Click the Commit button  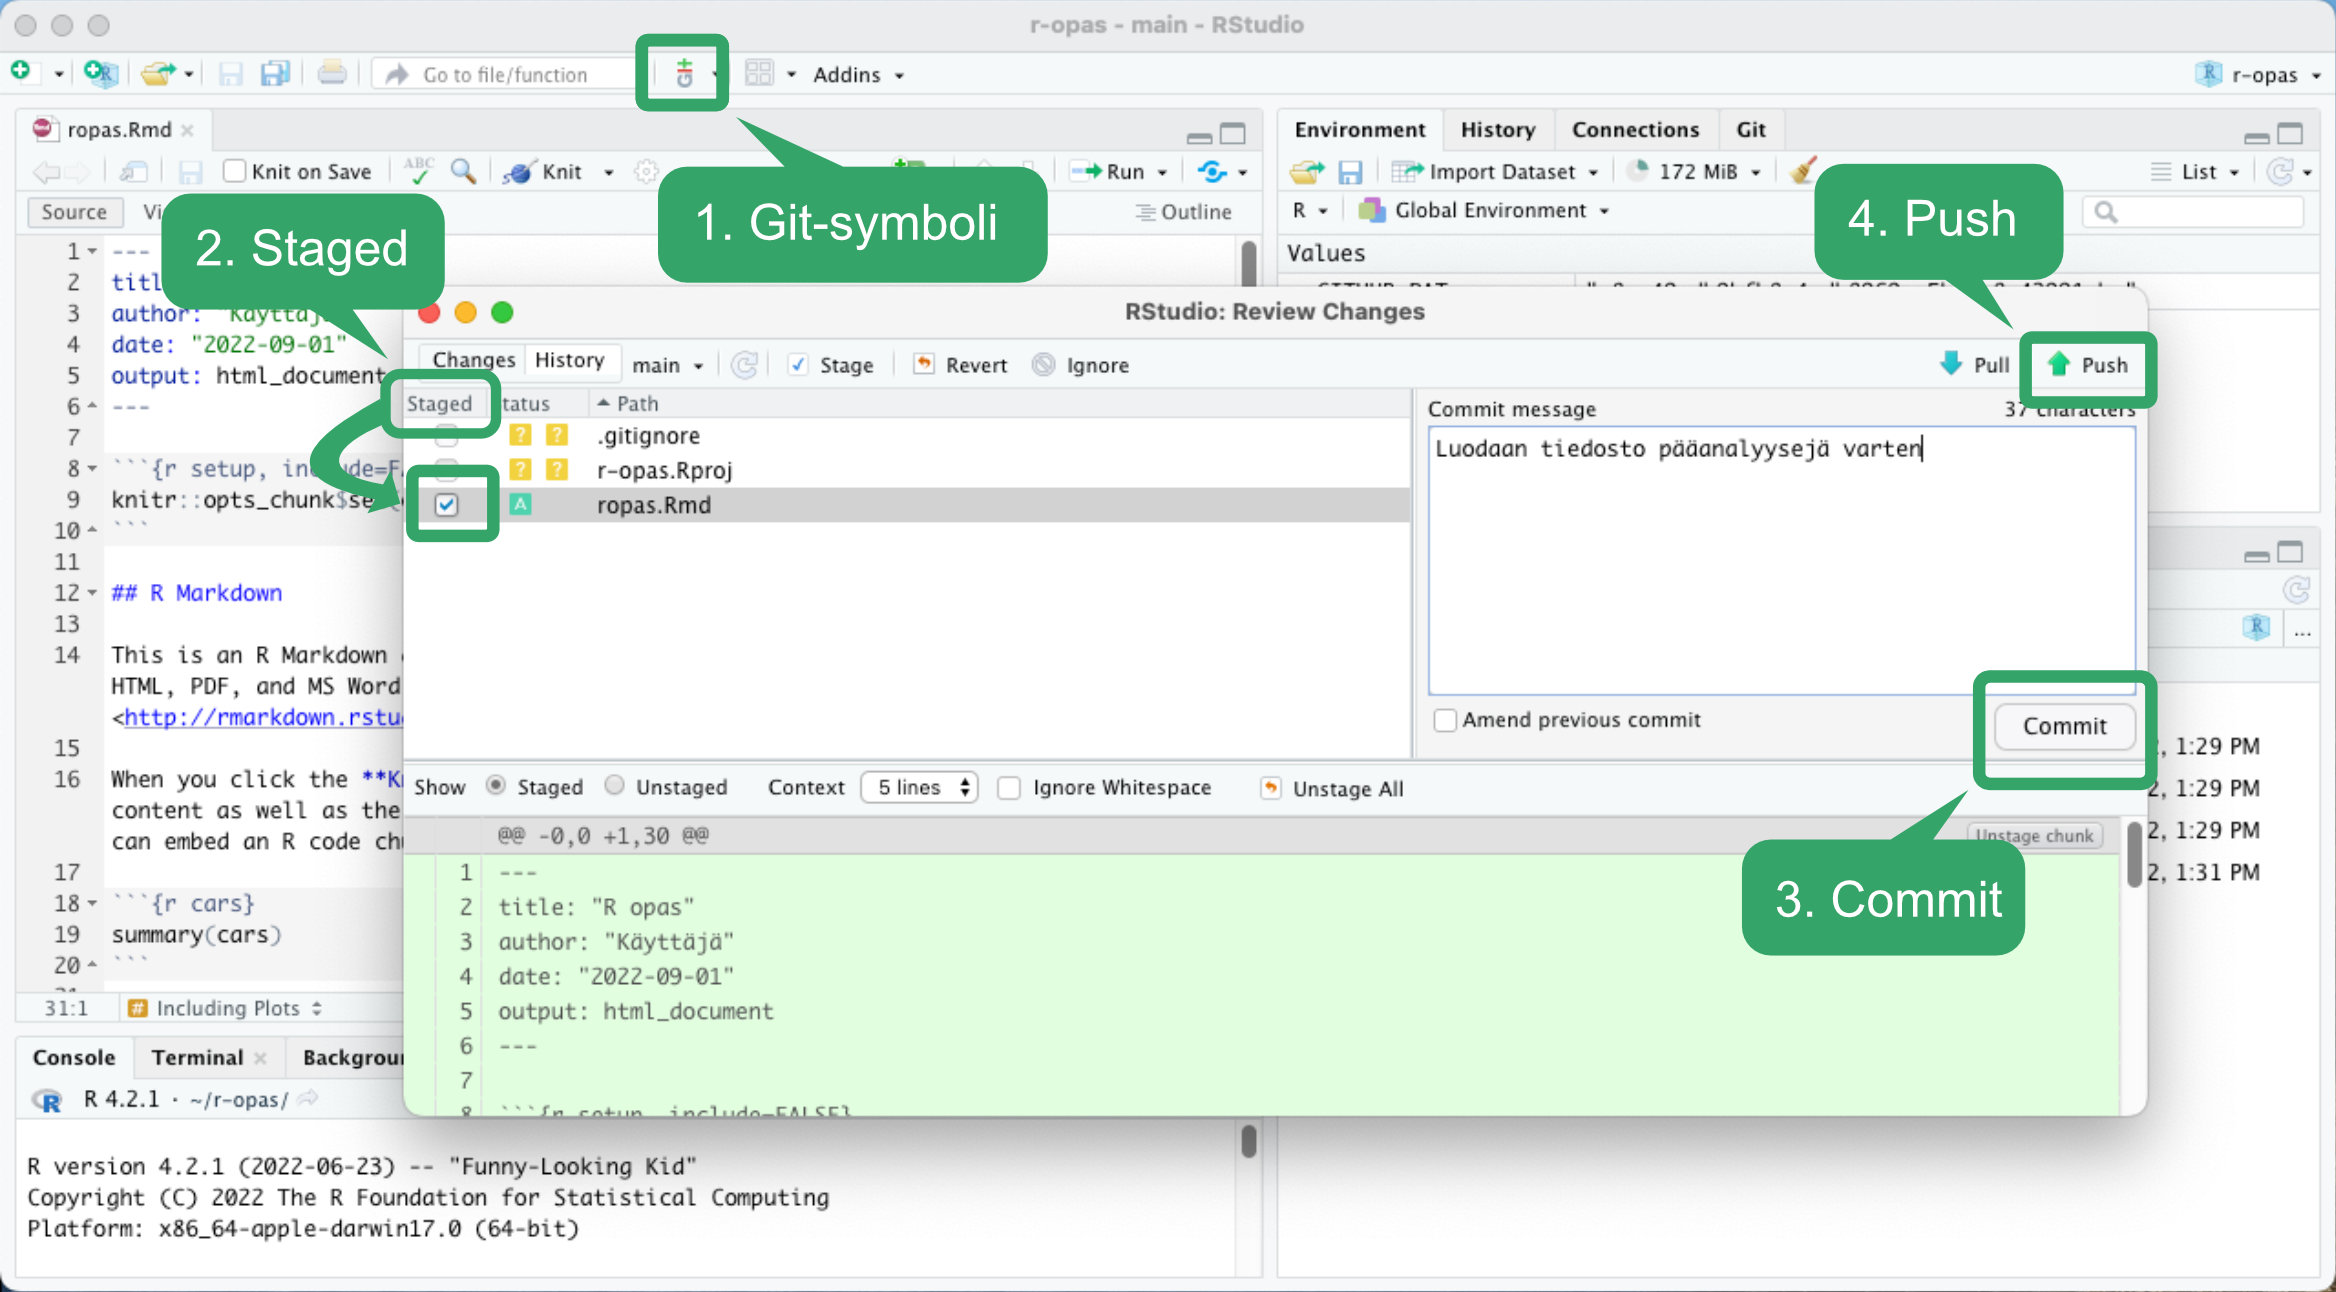2062,724
